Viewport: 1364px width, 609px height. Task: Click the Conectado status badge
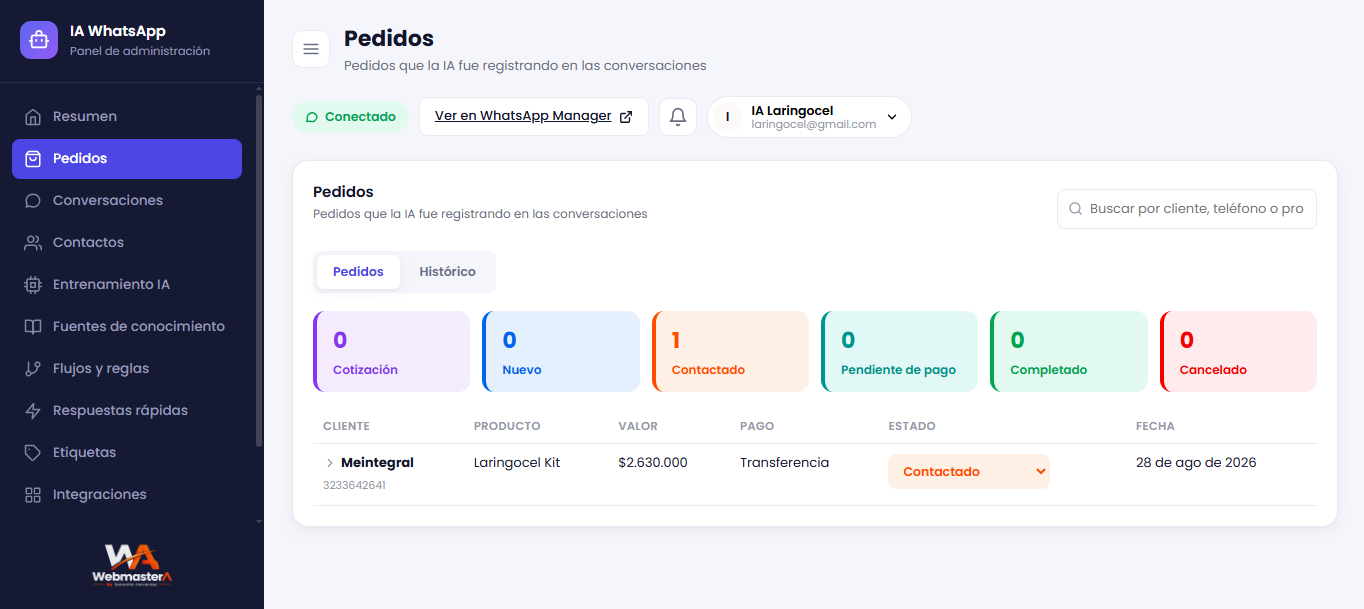(x=350, y=117)
